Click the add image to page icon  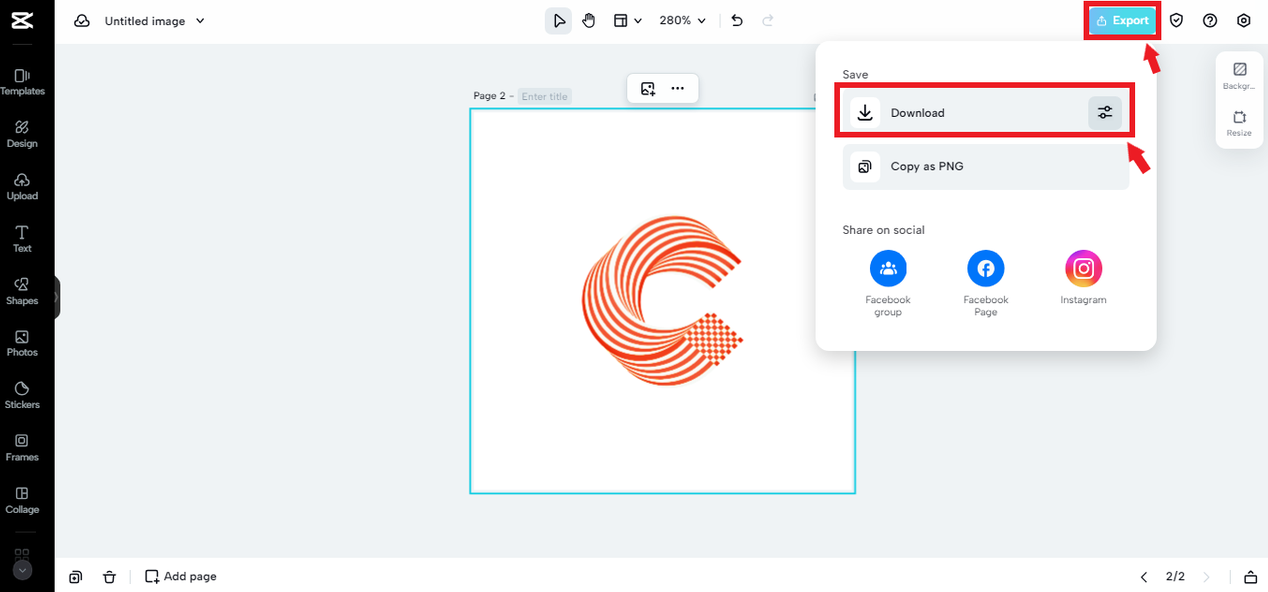pyautogui.click(x=648, y=89)
